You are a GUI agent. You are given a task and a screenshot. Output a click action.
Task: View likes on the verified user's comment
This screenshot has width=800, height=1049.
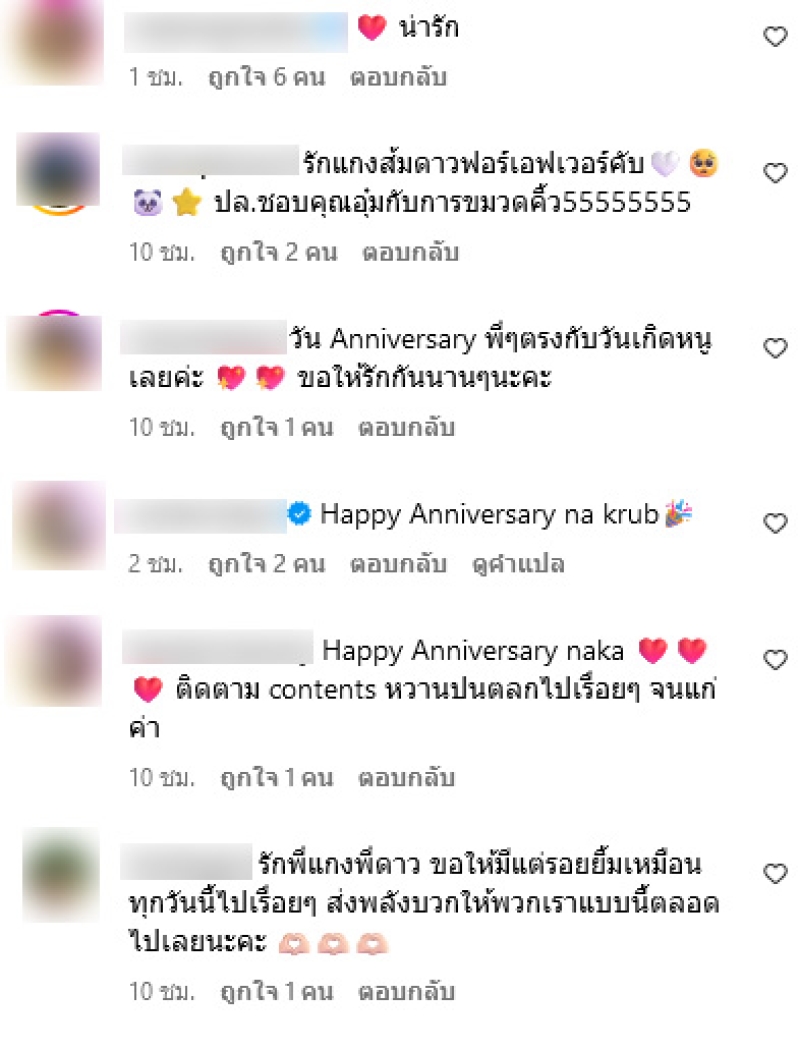(x=267, y=564)
